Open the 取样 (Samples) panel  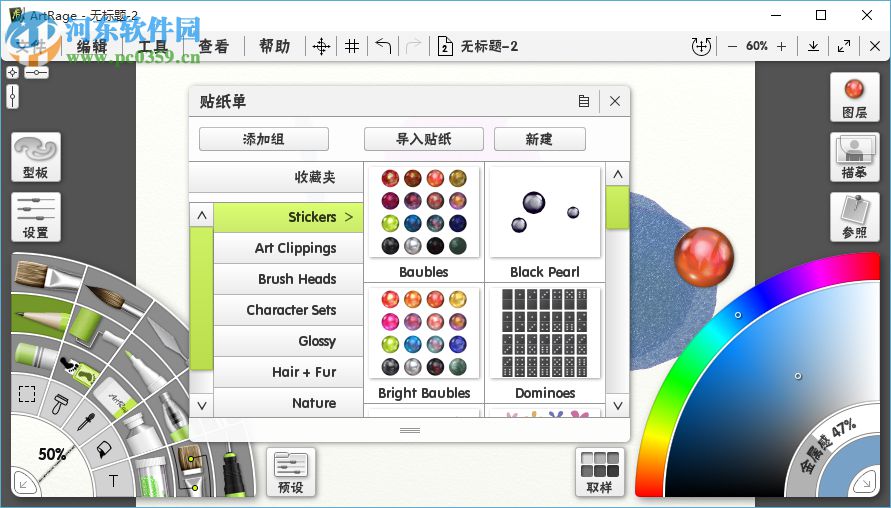click(x=600, y=472)
